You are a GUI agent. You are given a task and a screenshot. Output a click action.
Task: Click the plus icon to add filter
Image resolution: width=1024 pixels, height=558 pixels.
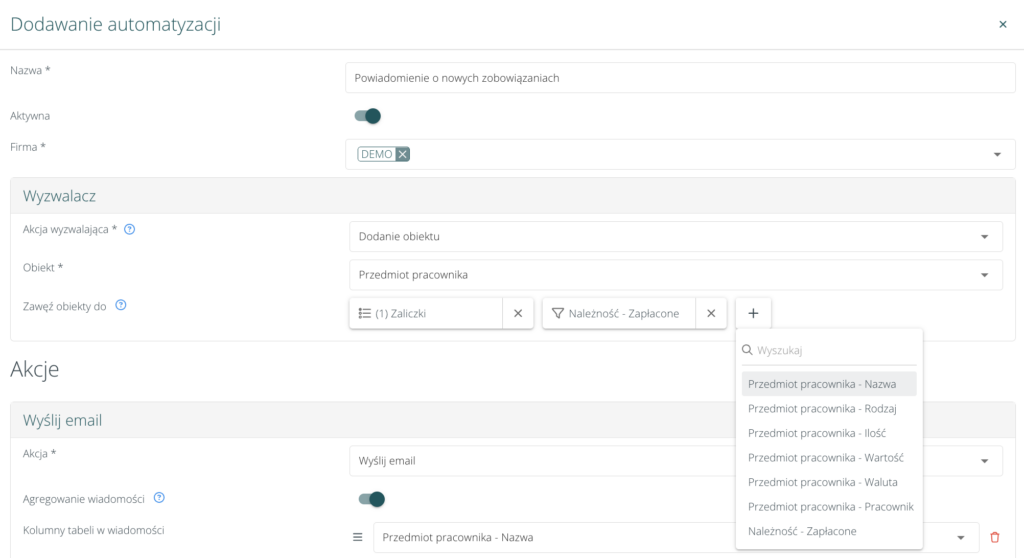point(753,314)
